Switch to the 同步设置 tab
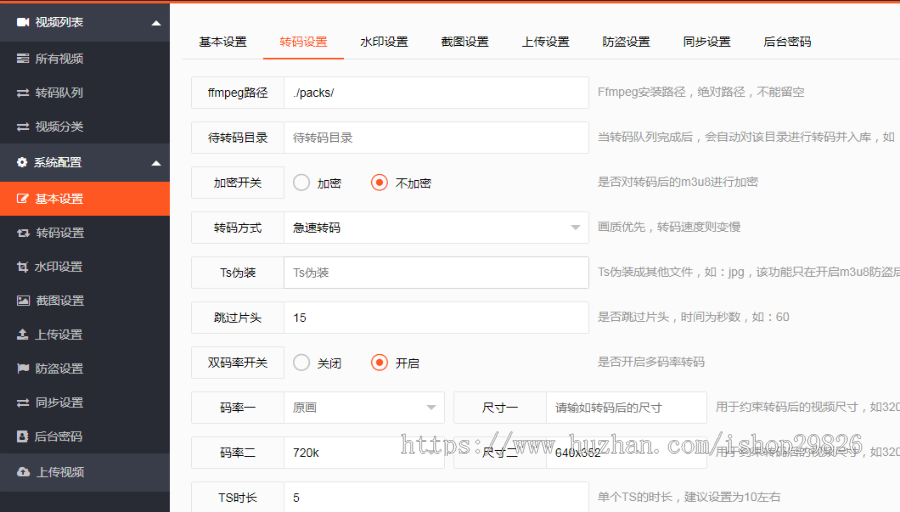Screen dimensions: 900x512 [x=706, y=42]
